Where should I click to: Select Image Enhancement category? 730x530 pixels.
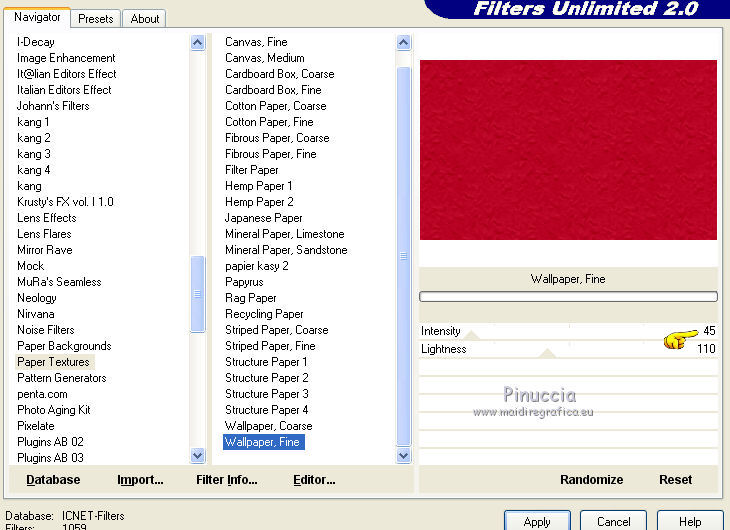[x=66, y=58]
